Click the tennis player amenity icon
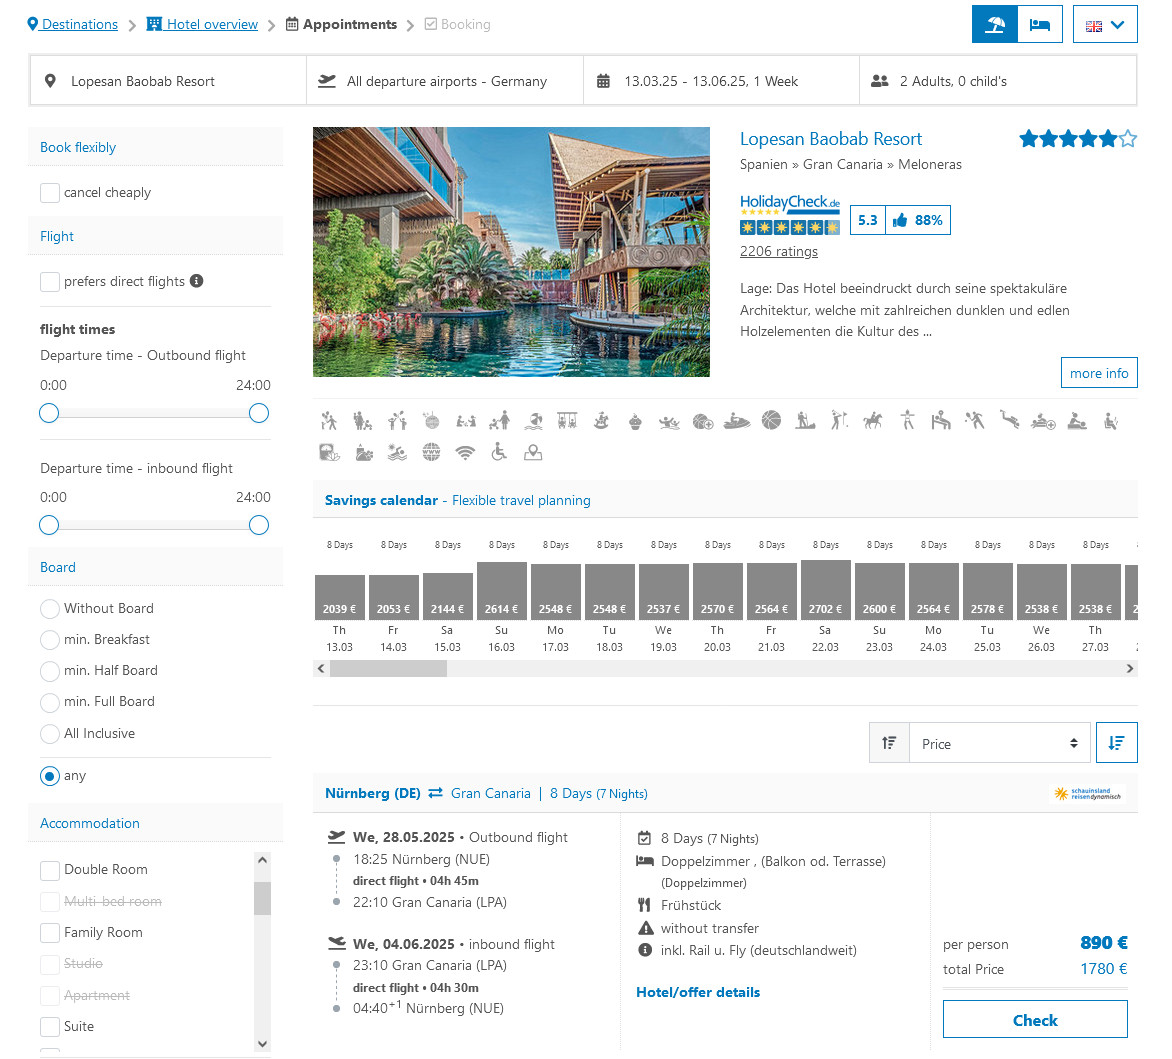Viewport: 1172px width, 1059px height. coord(975,421)
